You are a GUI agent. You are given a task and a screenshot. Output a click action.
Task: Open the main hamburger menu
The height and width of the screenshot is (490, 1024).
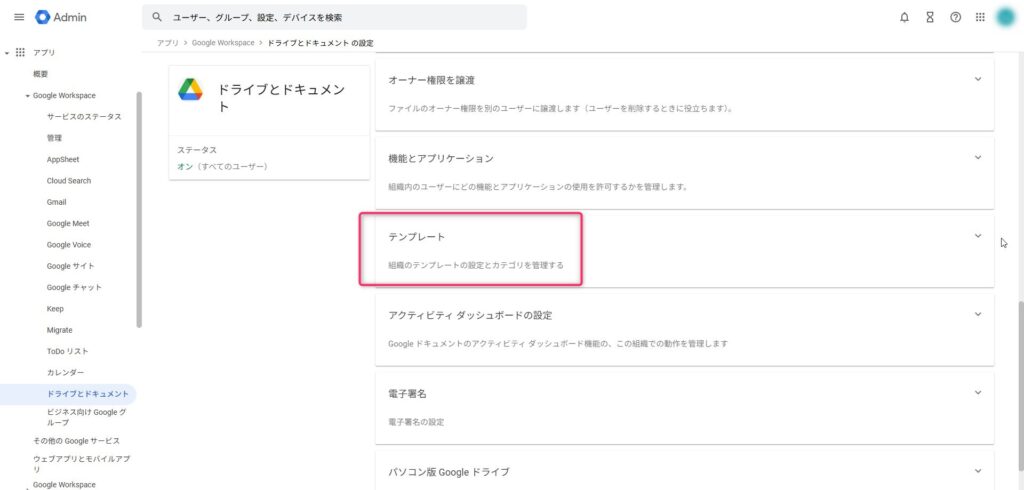(19, 18)
